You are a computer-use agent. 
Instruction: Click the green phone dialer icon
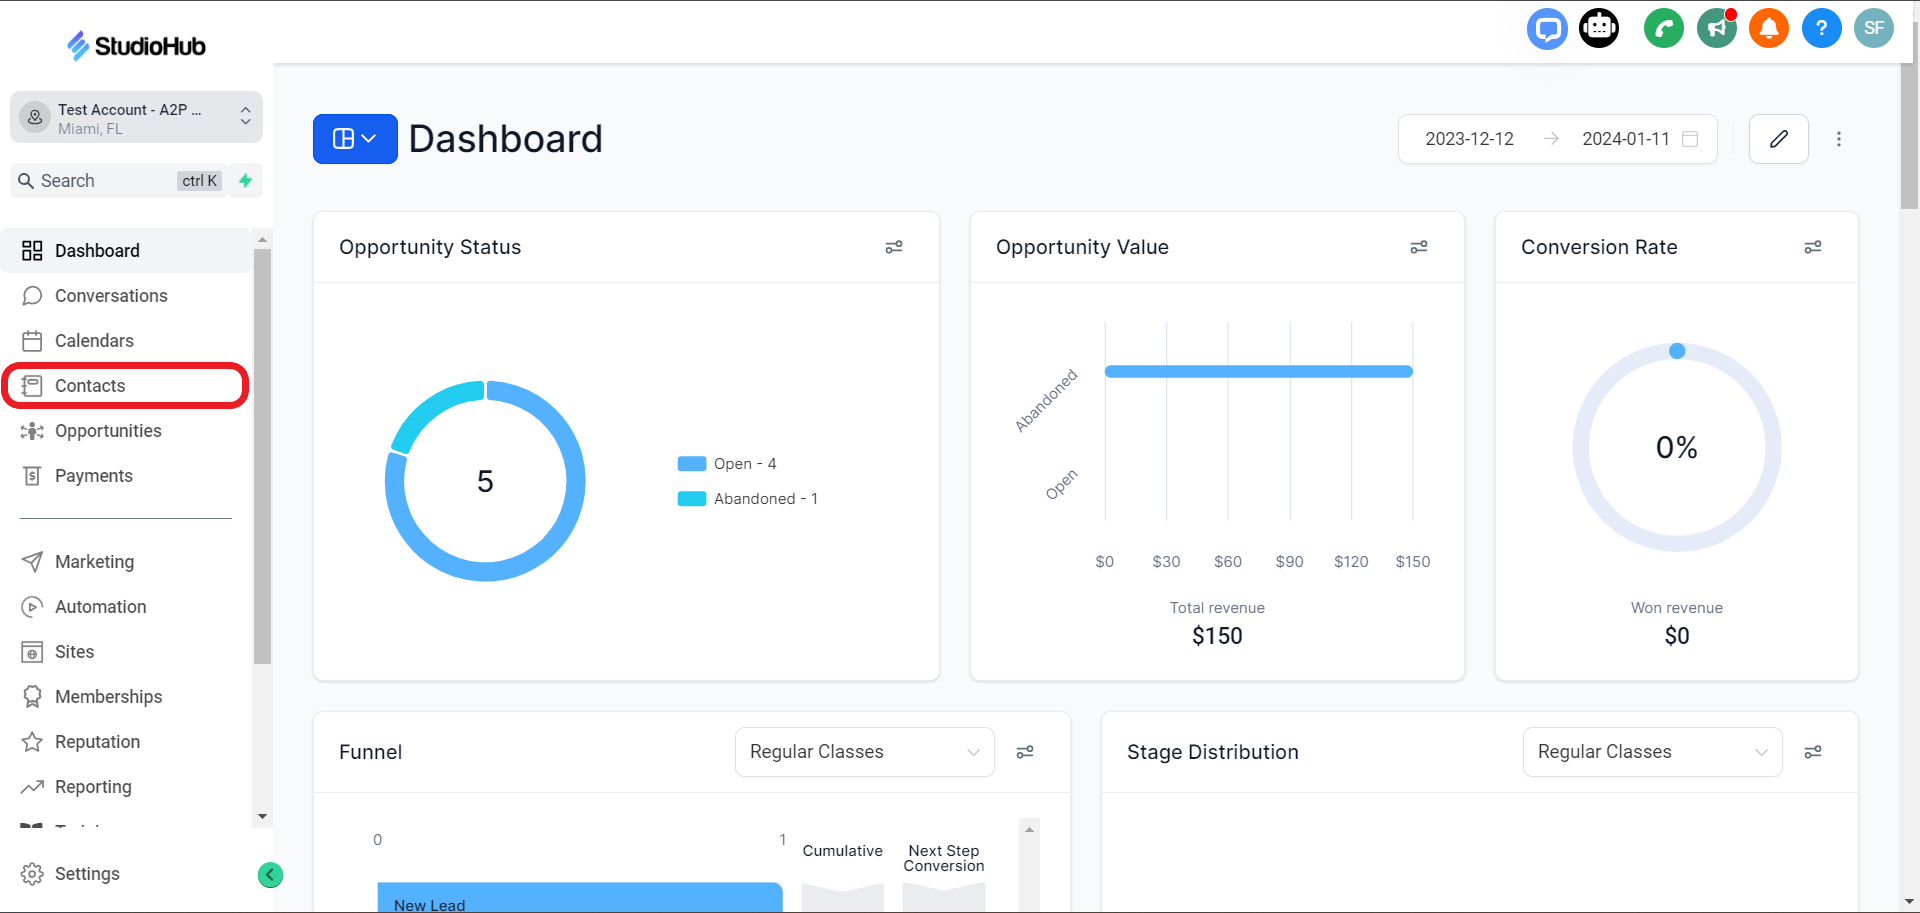click(x=1664, y=28)
